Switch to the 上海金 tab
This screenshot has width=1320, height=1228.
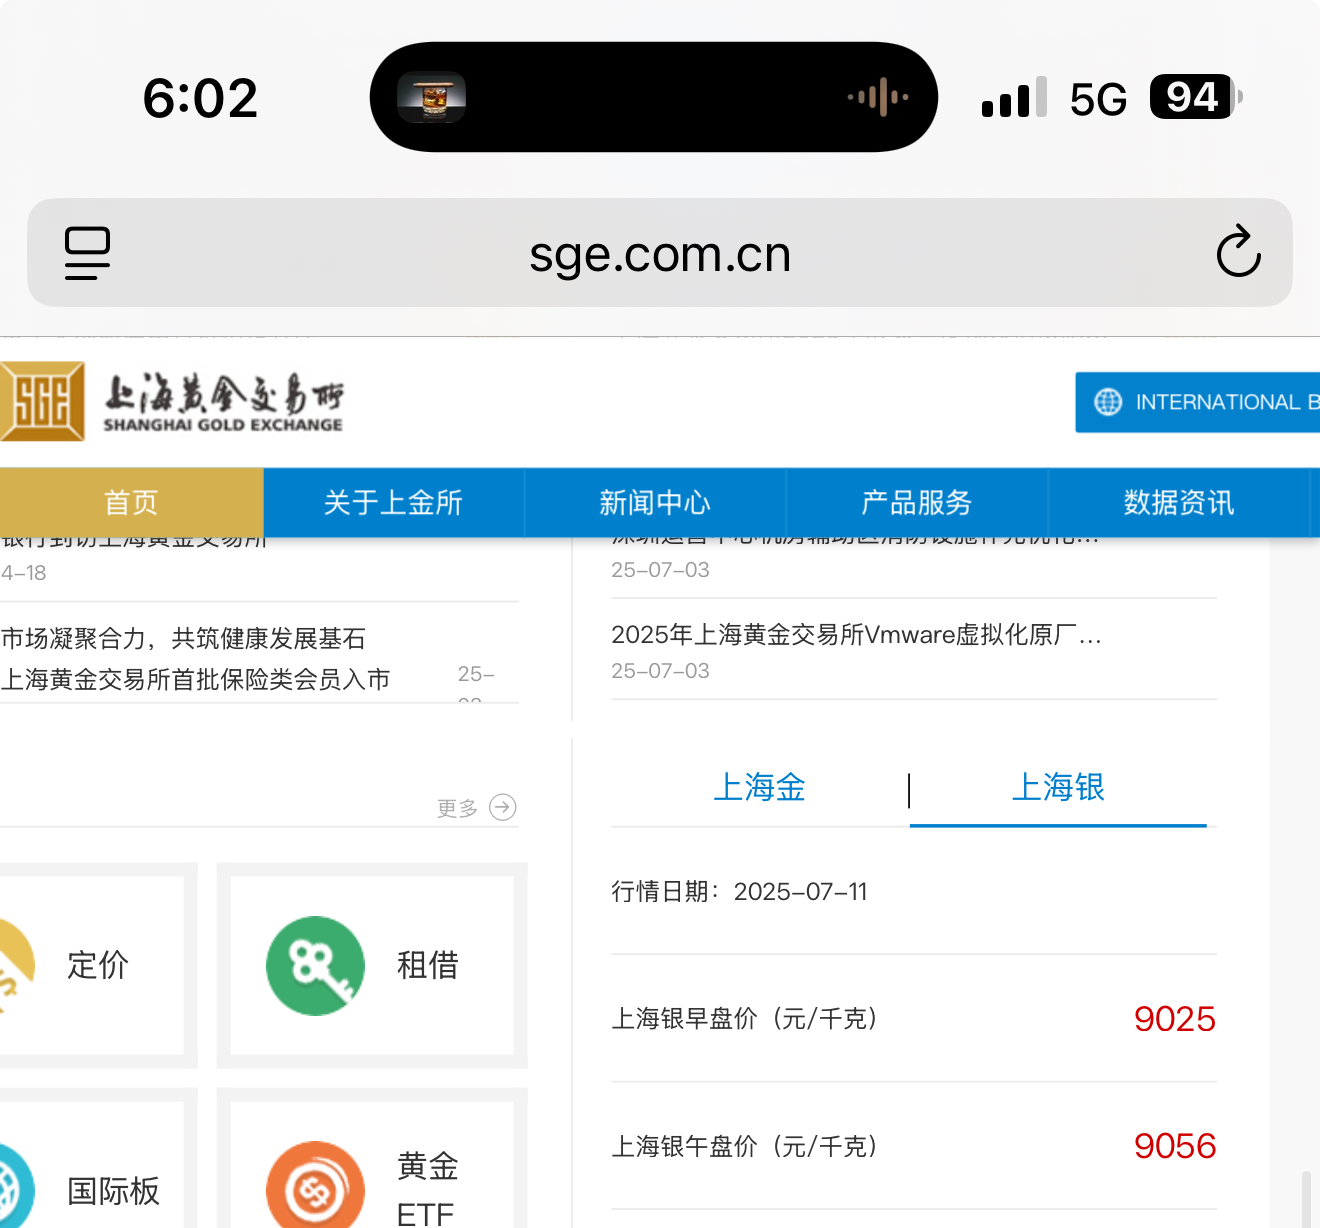(760, 788)
